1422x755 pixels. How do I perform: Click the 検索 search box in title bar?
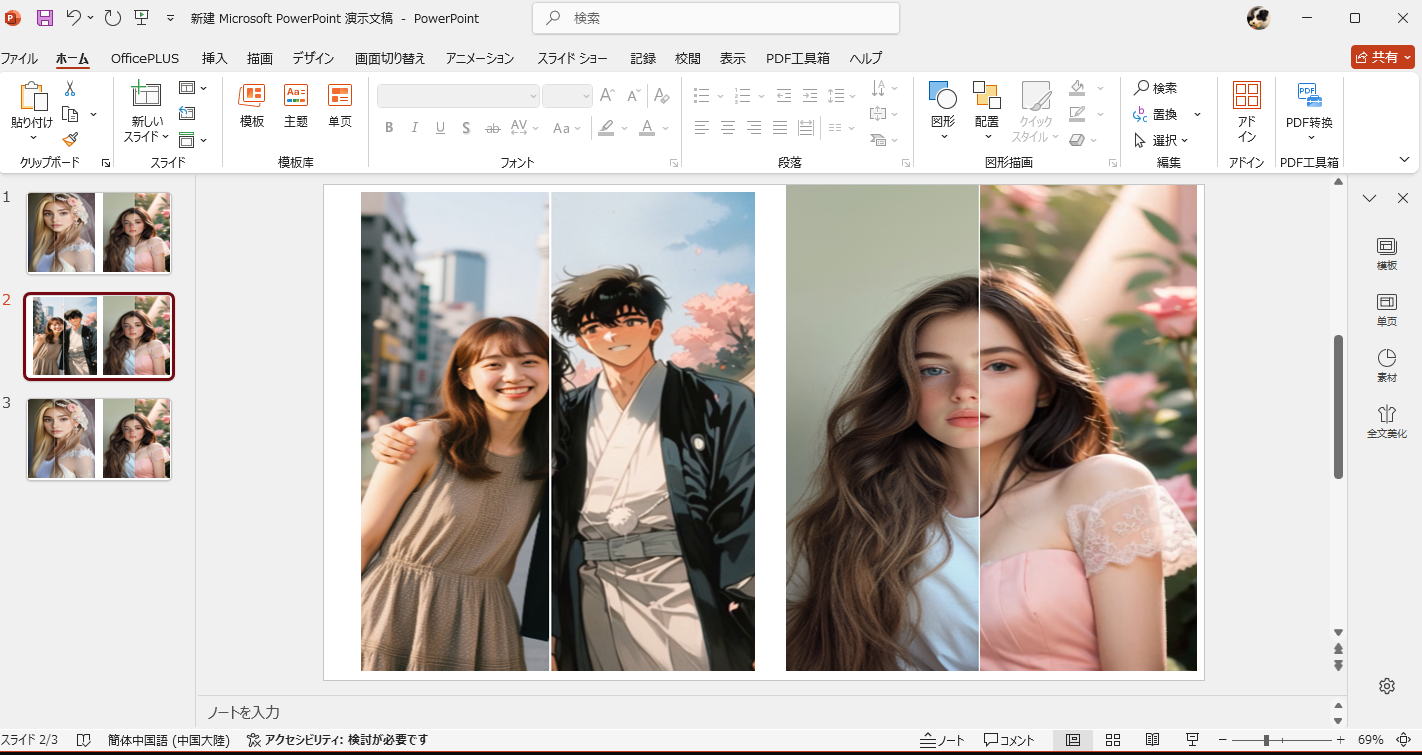pos(716,18)
